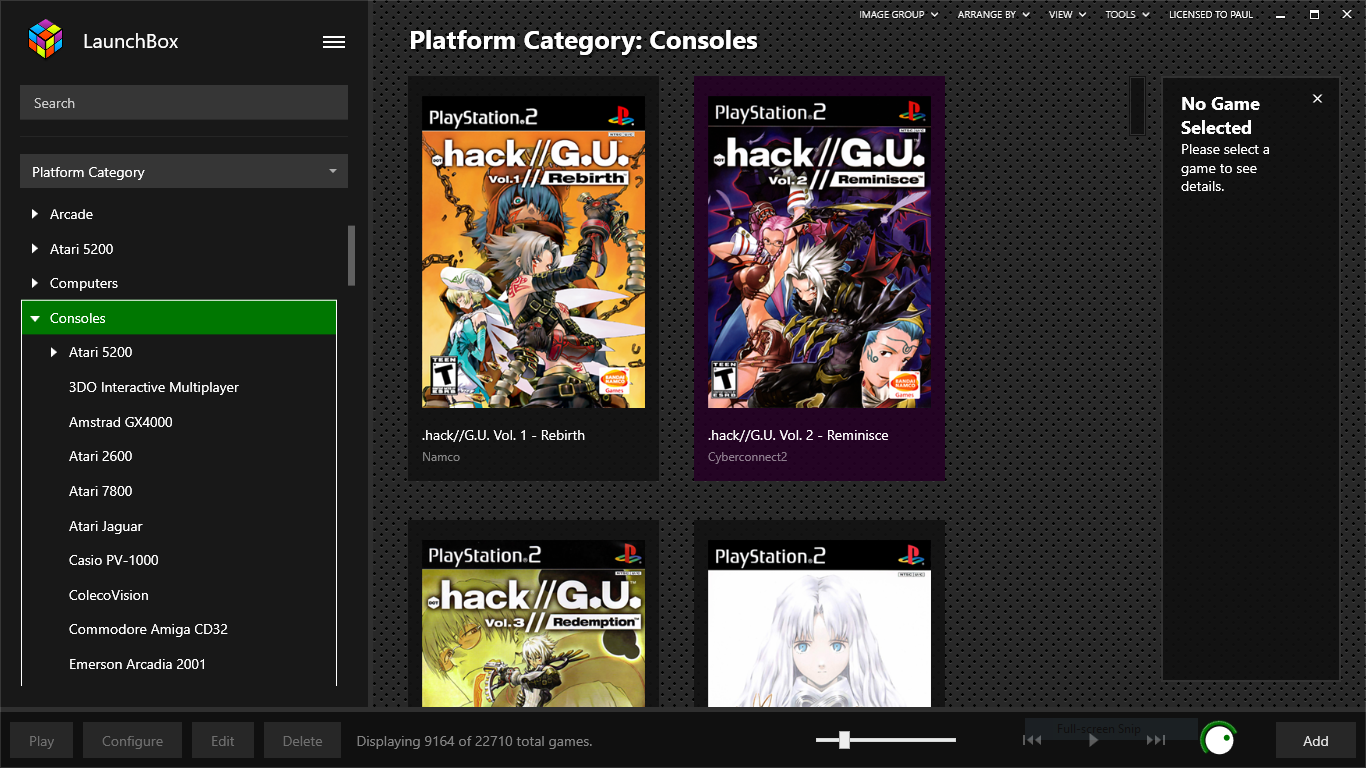Click the '.hack//G.U. Vol. 2 - Reminisce' title
The height and width of the screenshot is (768, 1366).
[798, 435]
